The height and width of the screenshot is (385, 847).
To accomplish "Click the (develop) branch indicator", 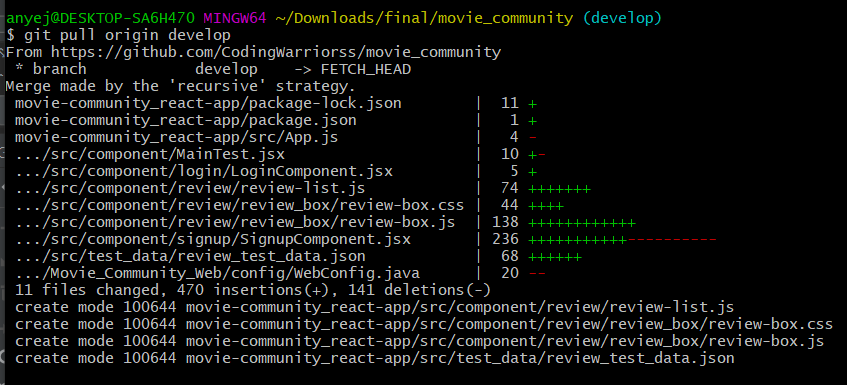I will point(622,18).
